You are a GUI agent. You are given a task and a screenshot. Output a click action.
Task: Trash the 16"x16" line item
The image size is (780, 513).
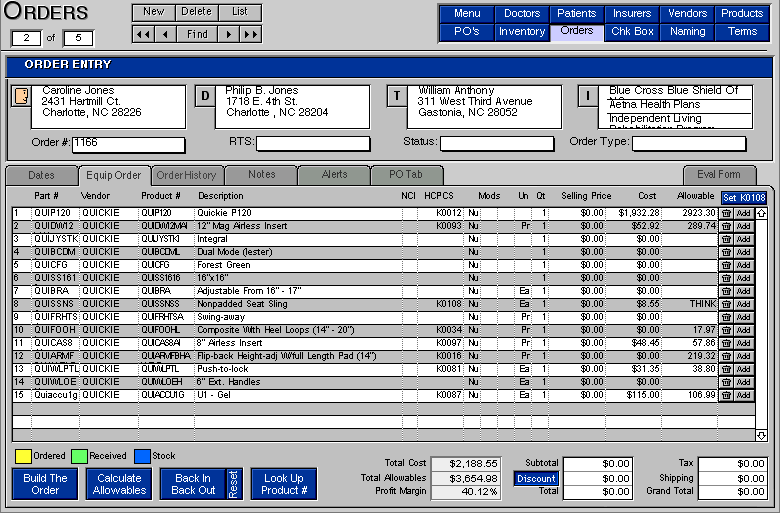coord(726,278)
